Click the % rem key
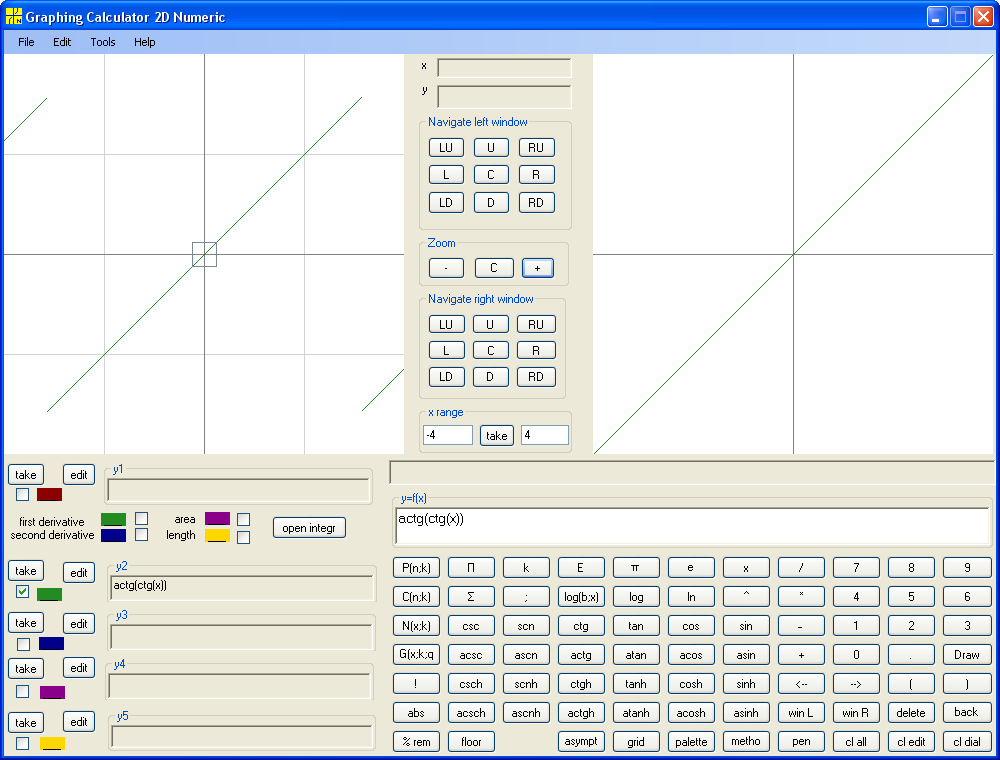1000x760 pixels. (416, 742)
